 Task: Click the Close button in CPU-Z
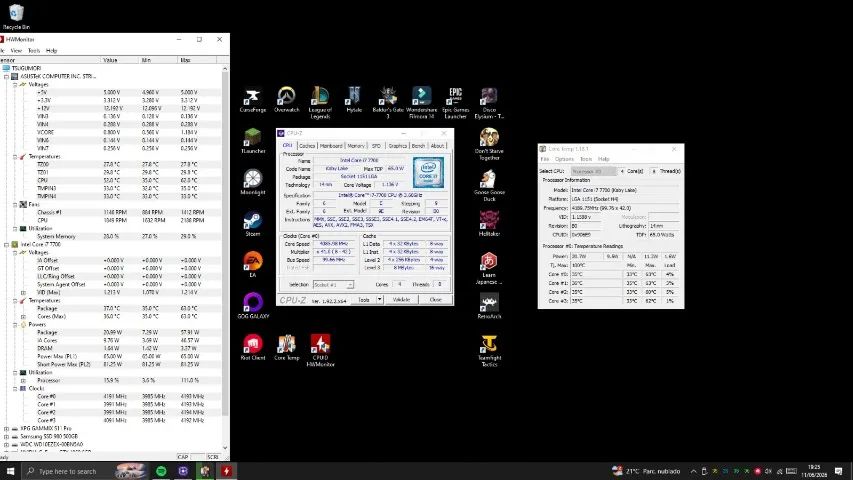pyautogui.click(x=436, y=300)
